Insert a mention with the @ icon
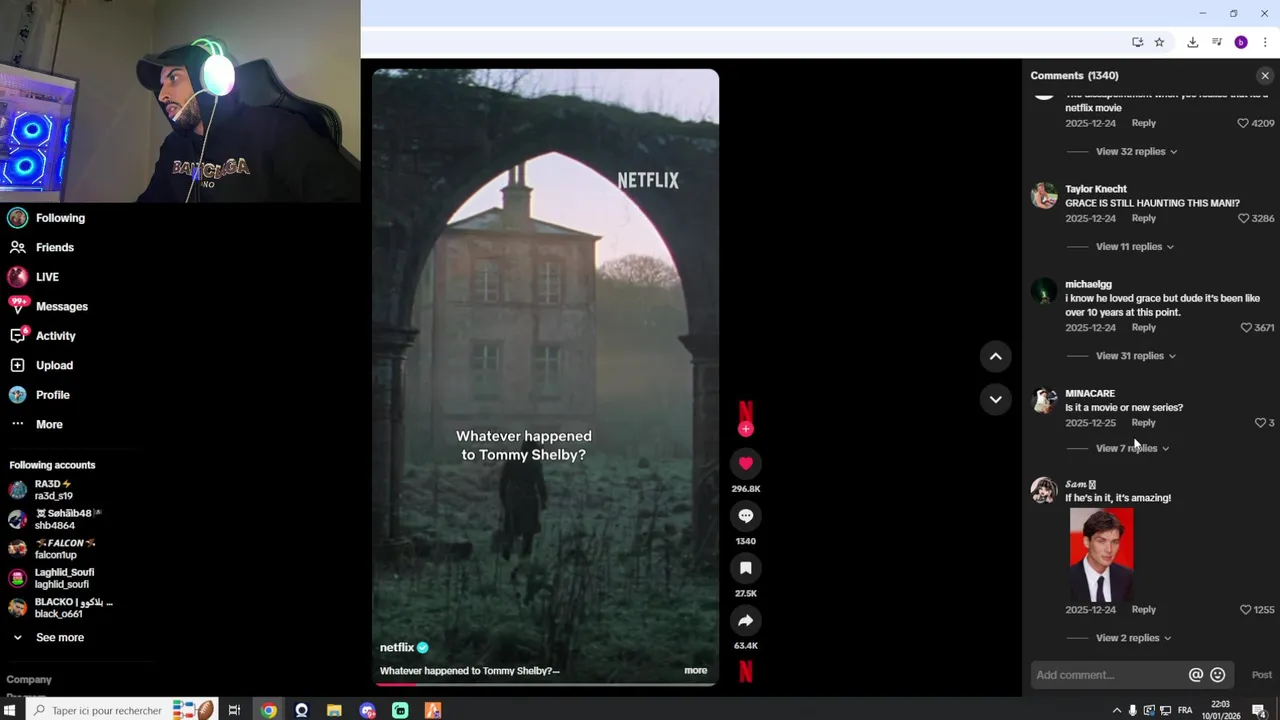 point(1195,675)
